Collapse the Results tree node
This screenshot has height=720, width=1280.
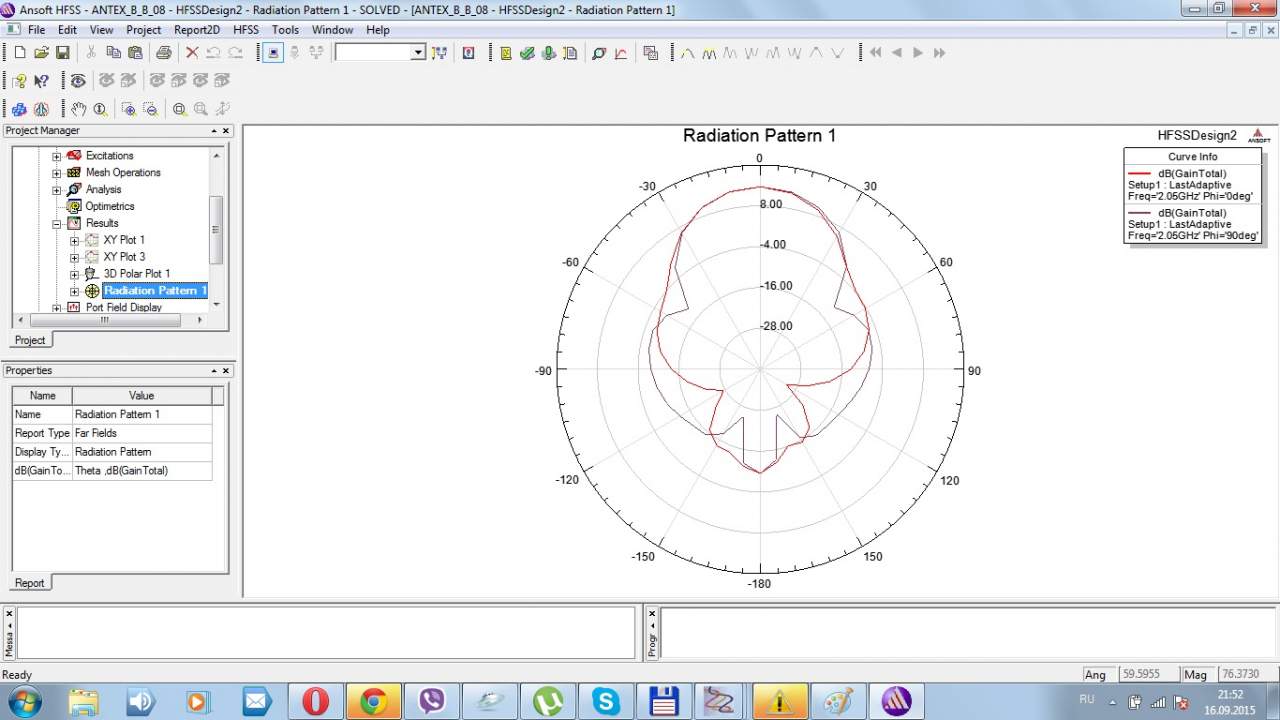pos(57,223)
